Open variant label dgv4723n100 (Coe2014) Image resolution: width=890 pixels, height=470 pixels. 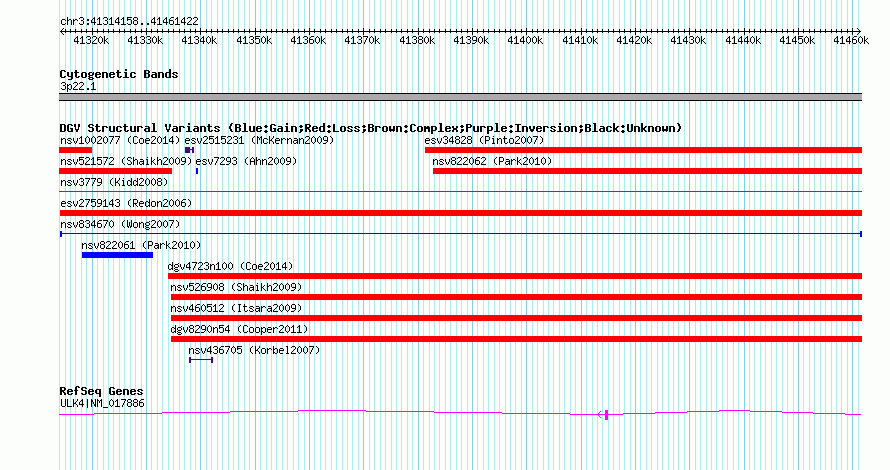pos(230,266)
